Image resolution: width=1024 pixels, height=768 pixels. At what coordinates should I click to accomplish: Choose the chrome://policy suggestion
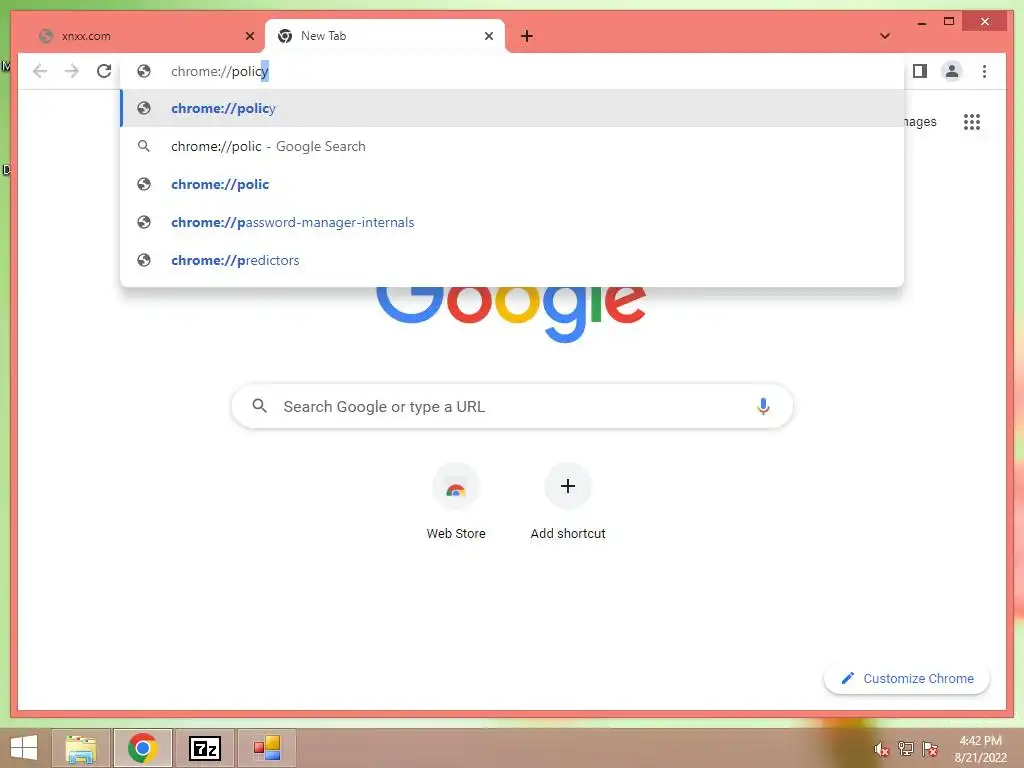512,108
